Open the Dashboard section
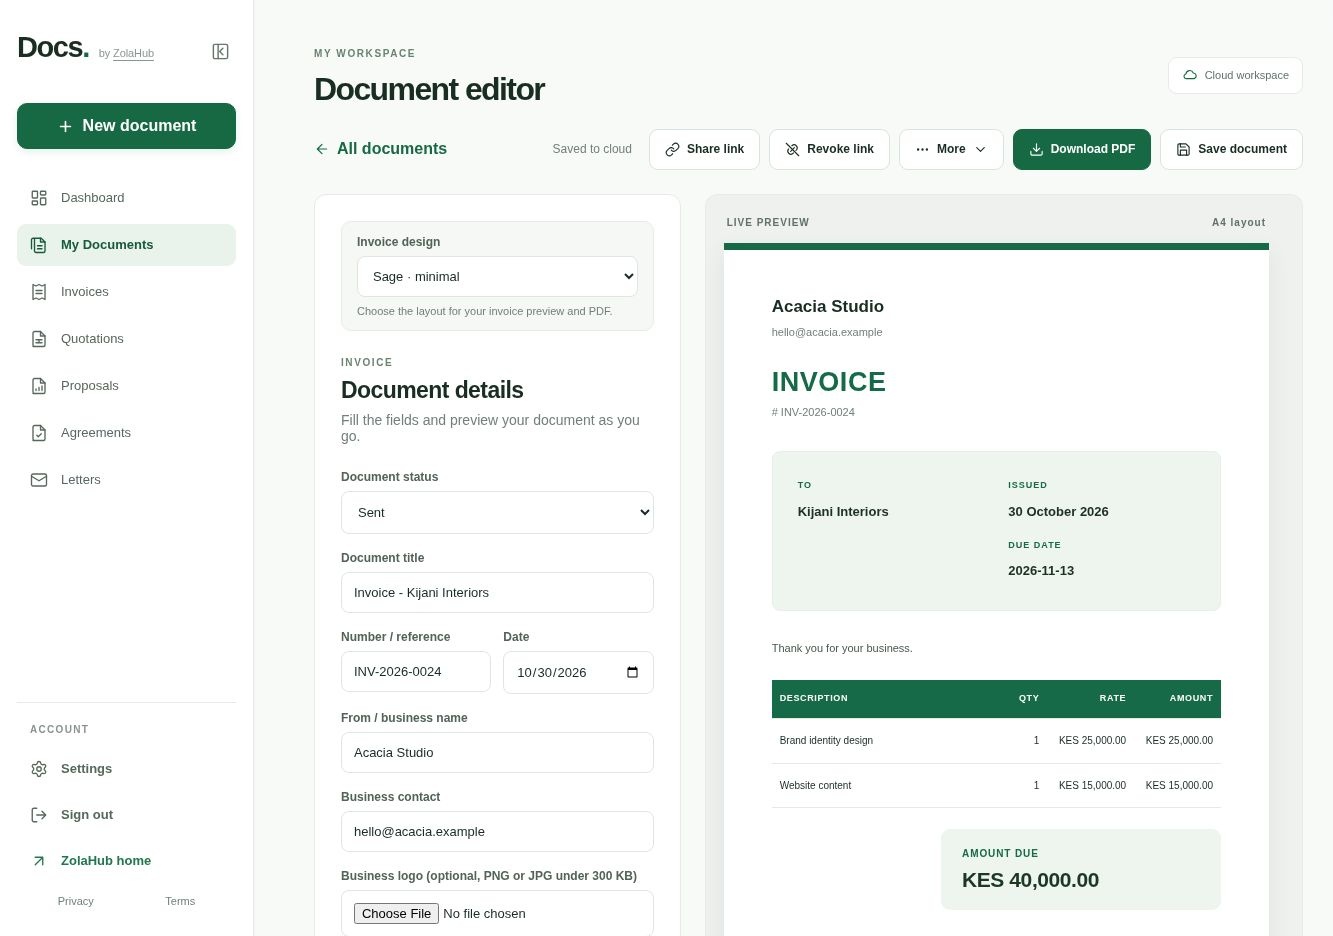 pos(126,198)
